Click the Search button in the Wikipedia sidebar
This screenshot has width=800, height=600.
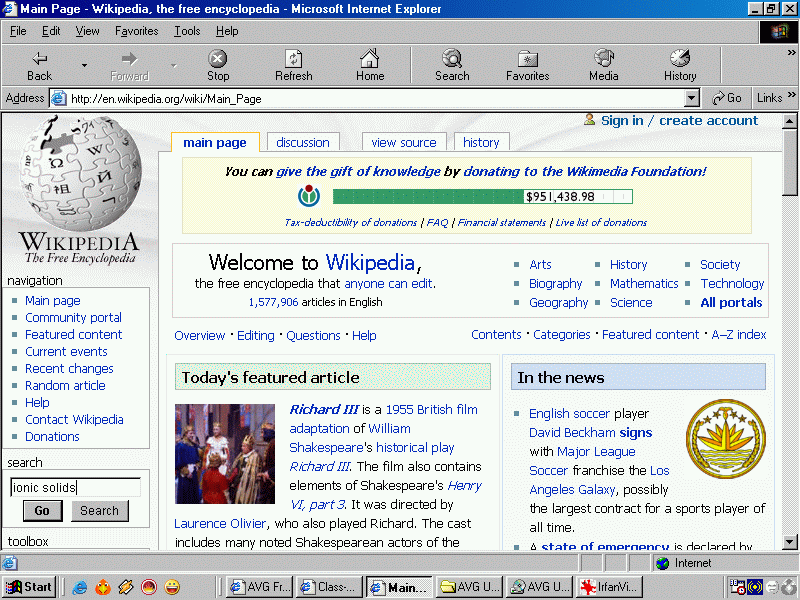[x=99, y=511]
